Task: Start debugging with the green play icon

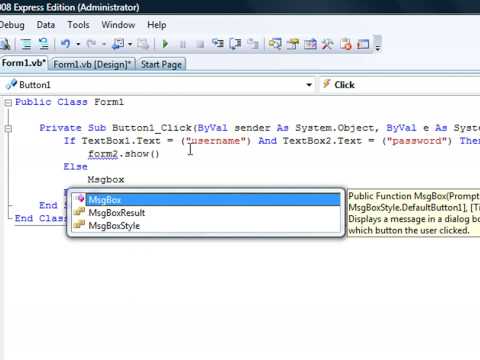Action: [x=165, y=44]
